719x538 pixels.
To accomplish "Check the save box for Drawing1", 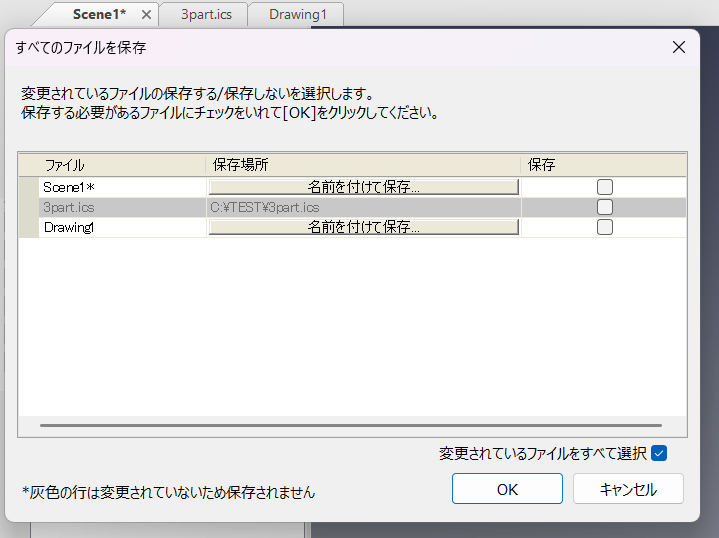I will (x=605, y=227).
